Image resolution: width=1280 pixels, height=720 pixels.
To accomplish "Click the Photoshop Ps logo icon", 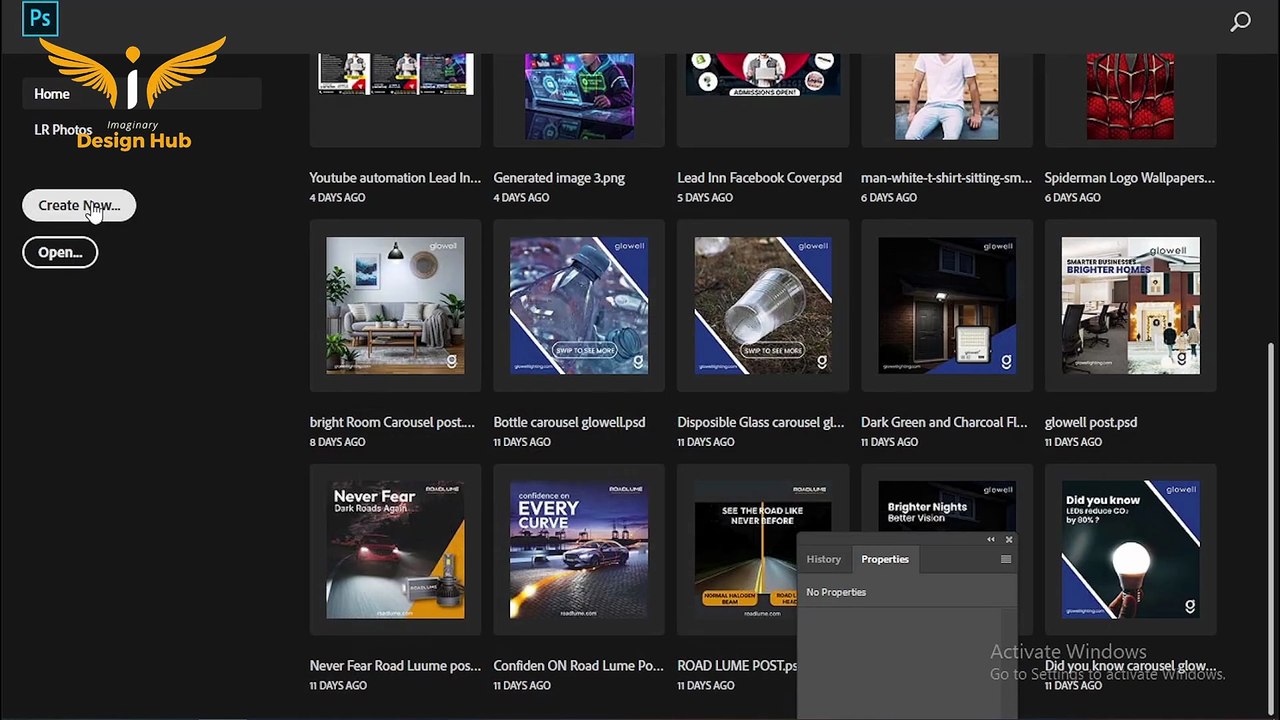I will pos(40,19).
